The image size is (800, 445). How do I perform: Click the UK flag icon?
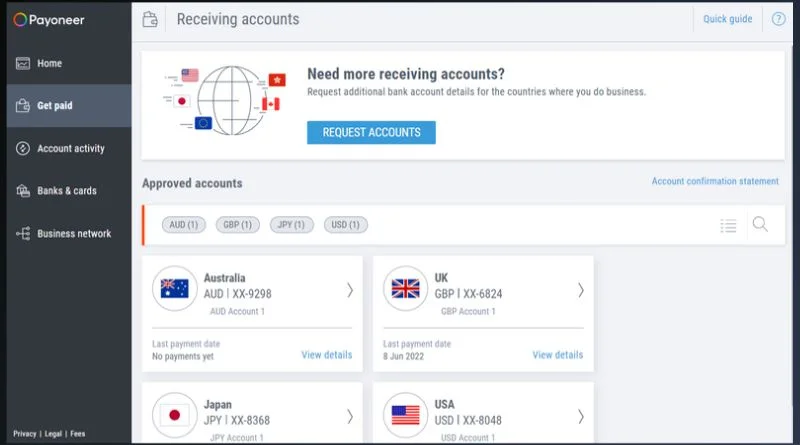(x=406, y=288)
